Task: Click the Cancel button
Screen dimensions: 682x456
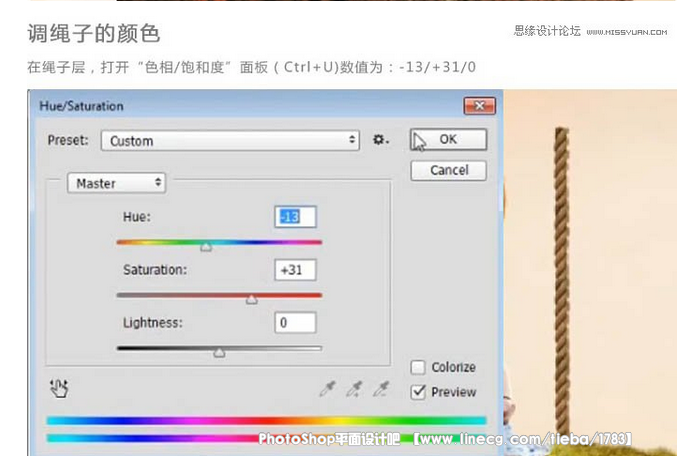Action: (448, 170)
